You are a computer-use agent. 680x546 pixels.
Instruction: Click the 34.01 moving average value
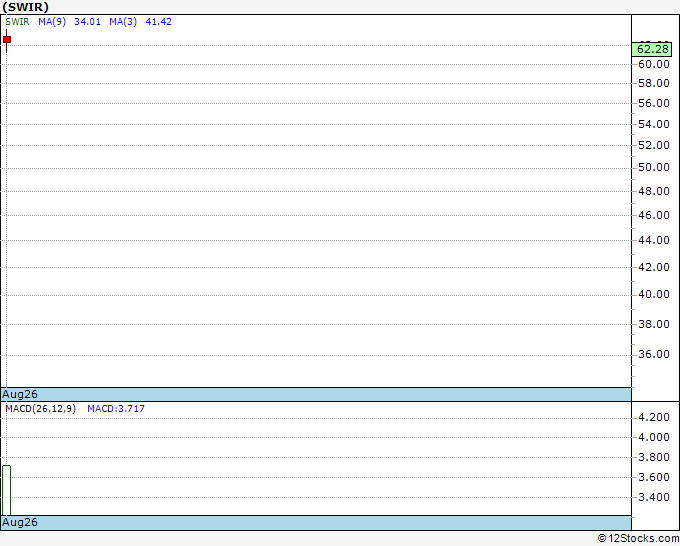tap(87, 22)
